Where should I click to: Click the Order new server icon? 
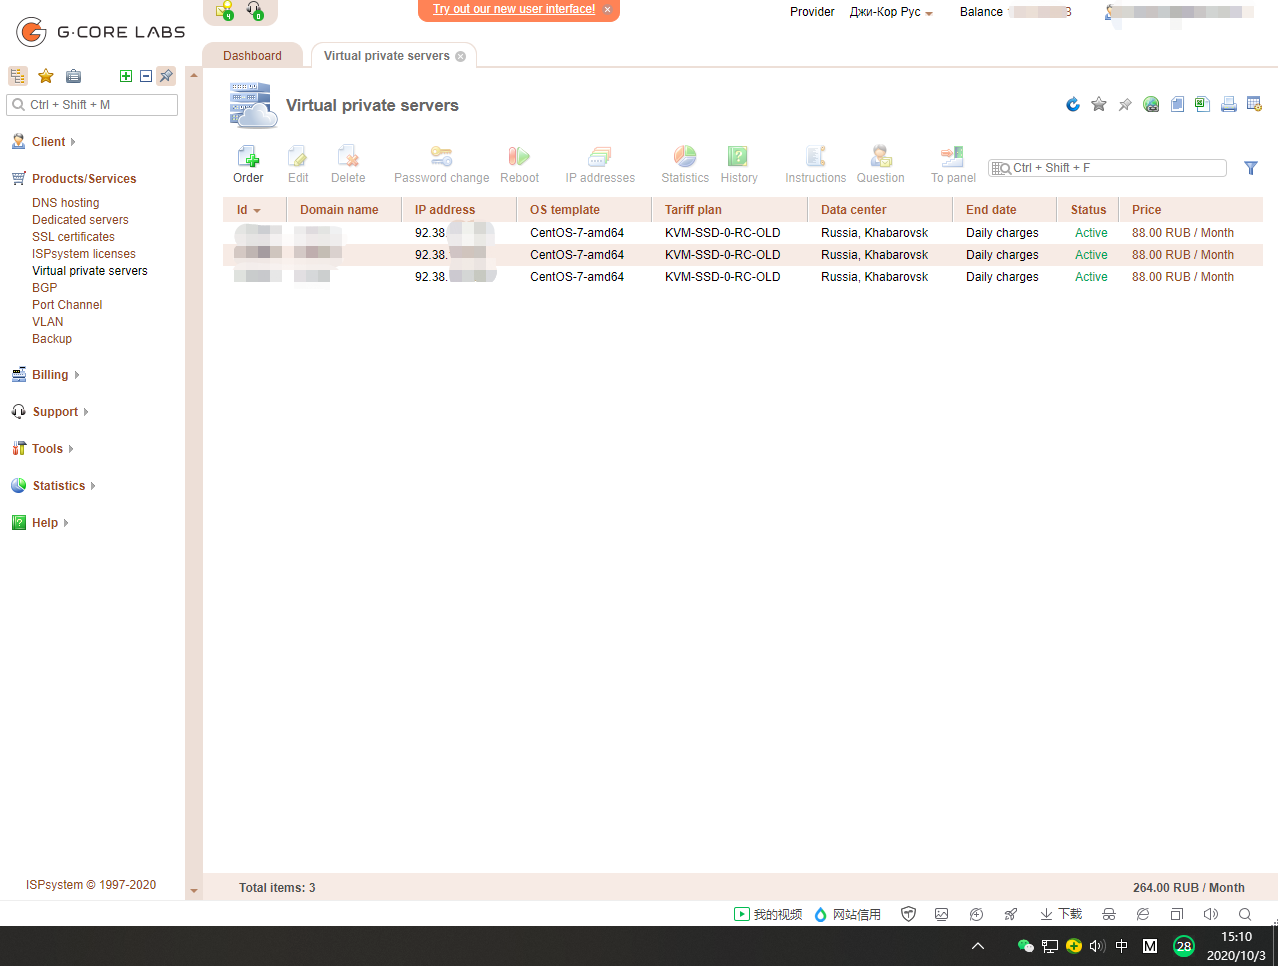[x=248, y=157]
